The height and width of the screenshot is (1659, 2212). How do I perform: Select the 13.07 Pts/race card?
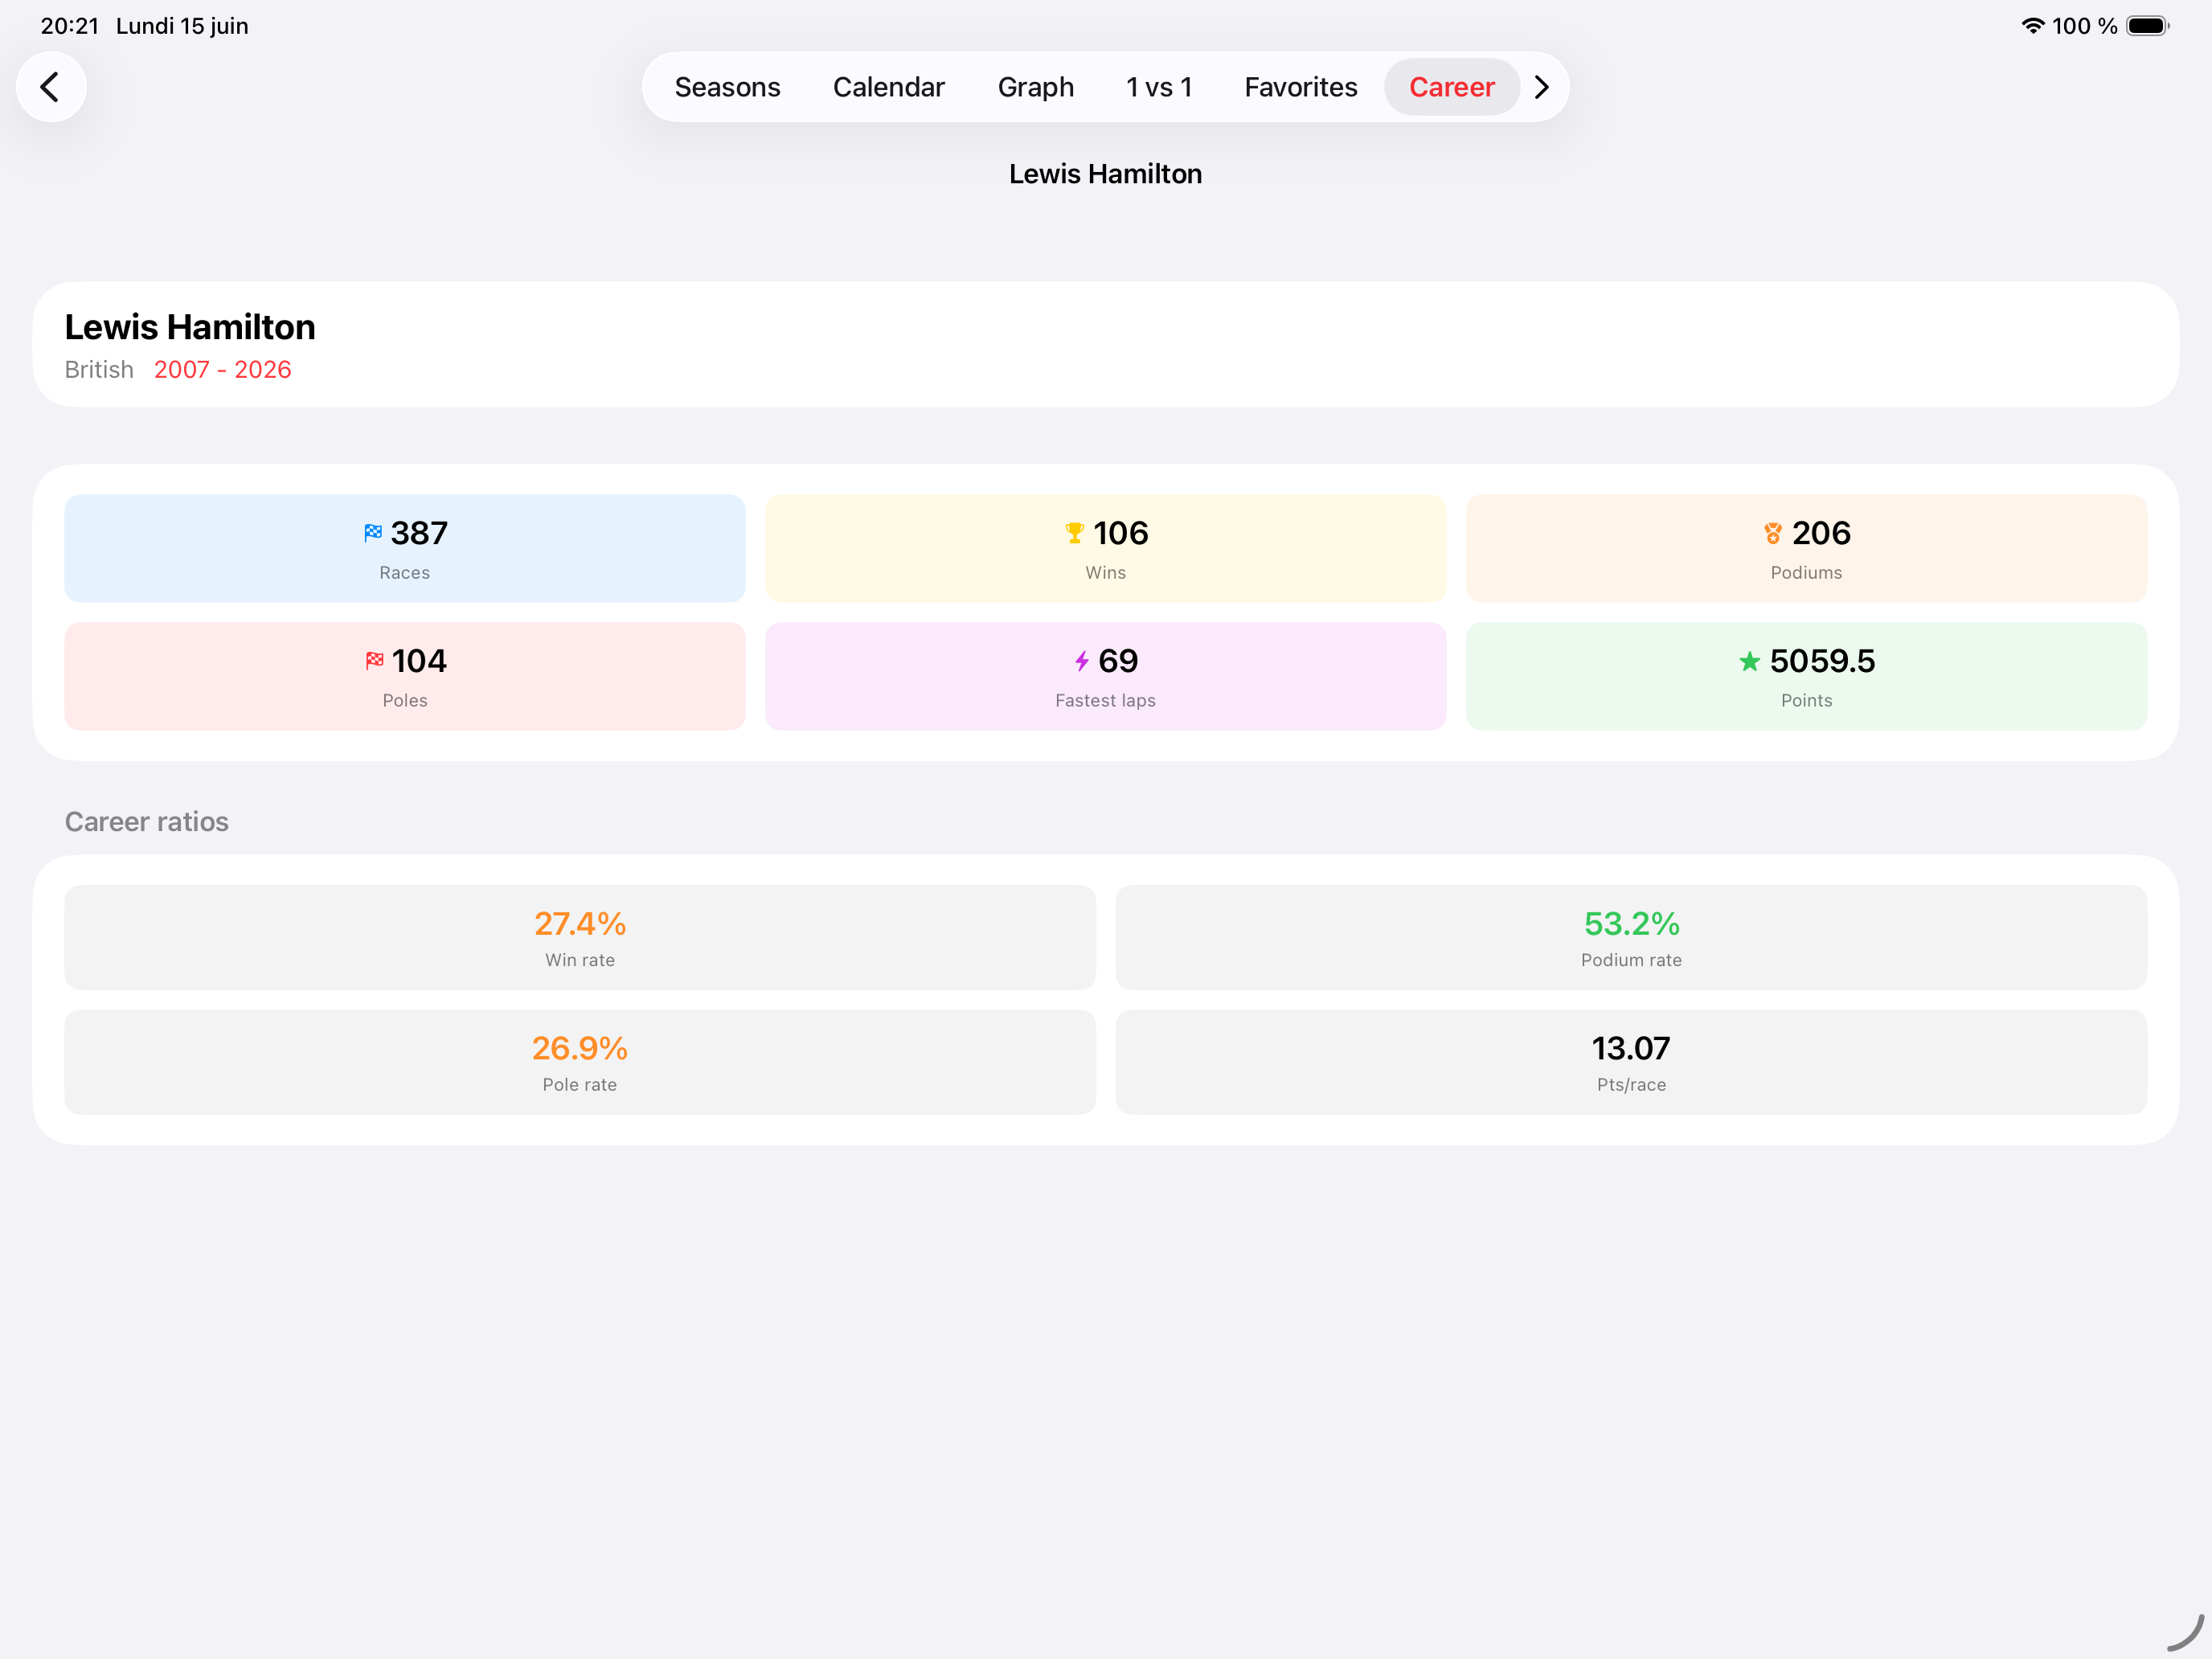(1631, 1062)
